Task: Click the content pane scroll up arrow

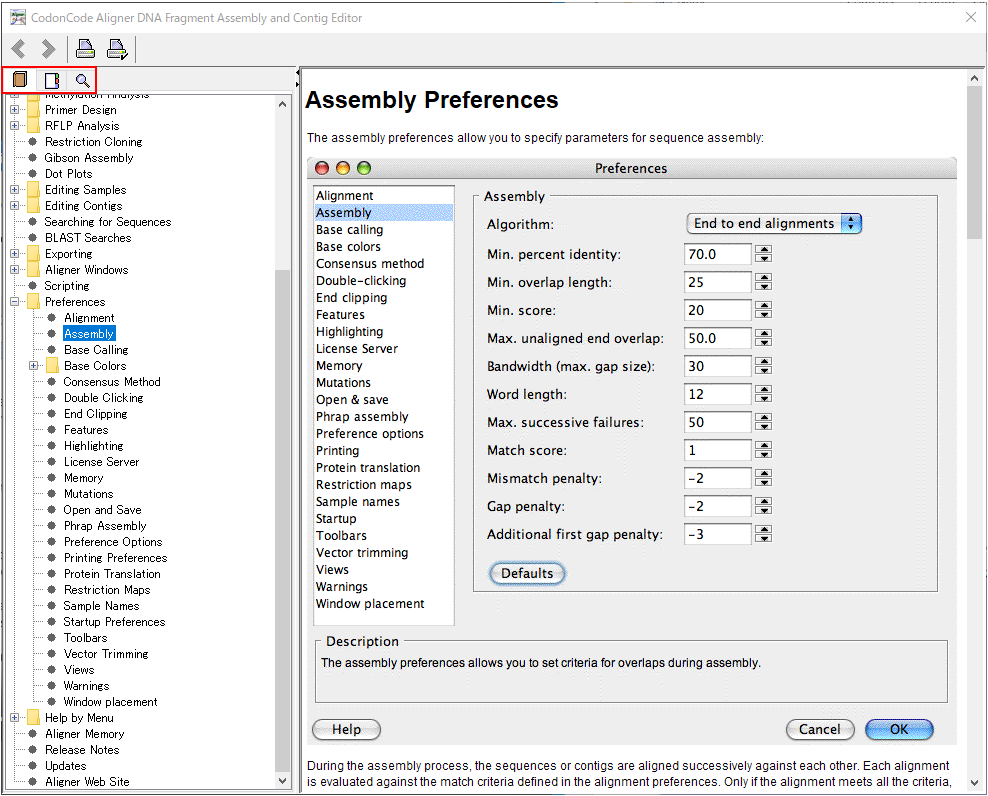Action: click(974, 78)
